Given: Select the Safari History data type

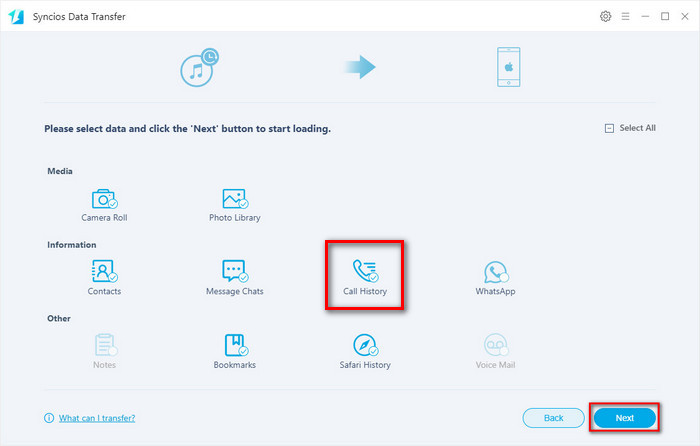Looking at the screenshot, I should [365, 351].
